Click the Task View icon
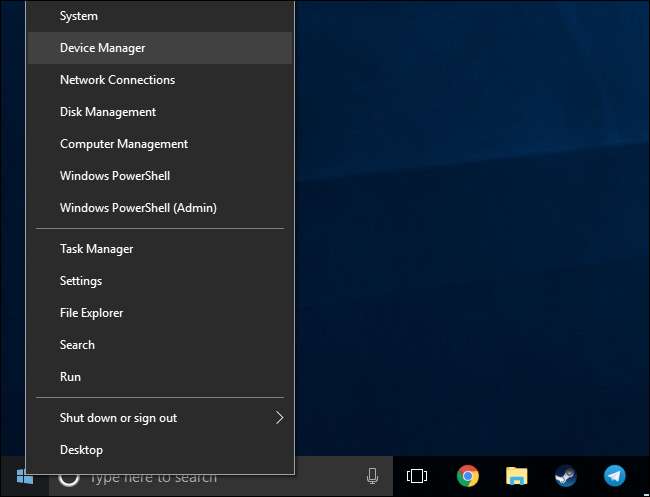650x497 pixels. [417, 477]
